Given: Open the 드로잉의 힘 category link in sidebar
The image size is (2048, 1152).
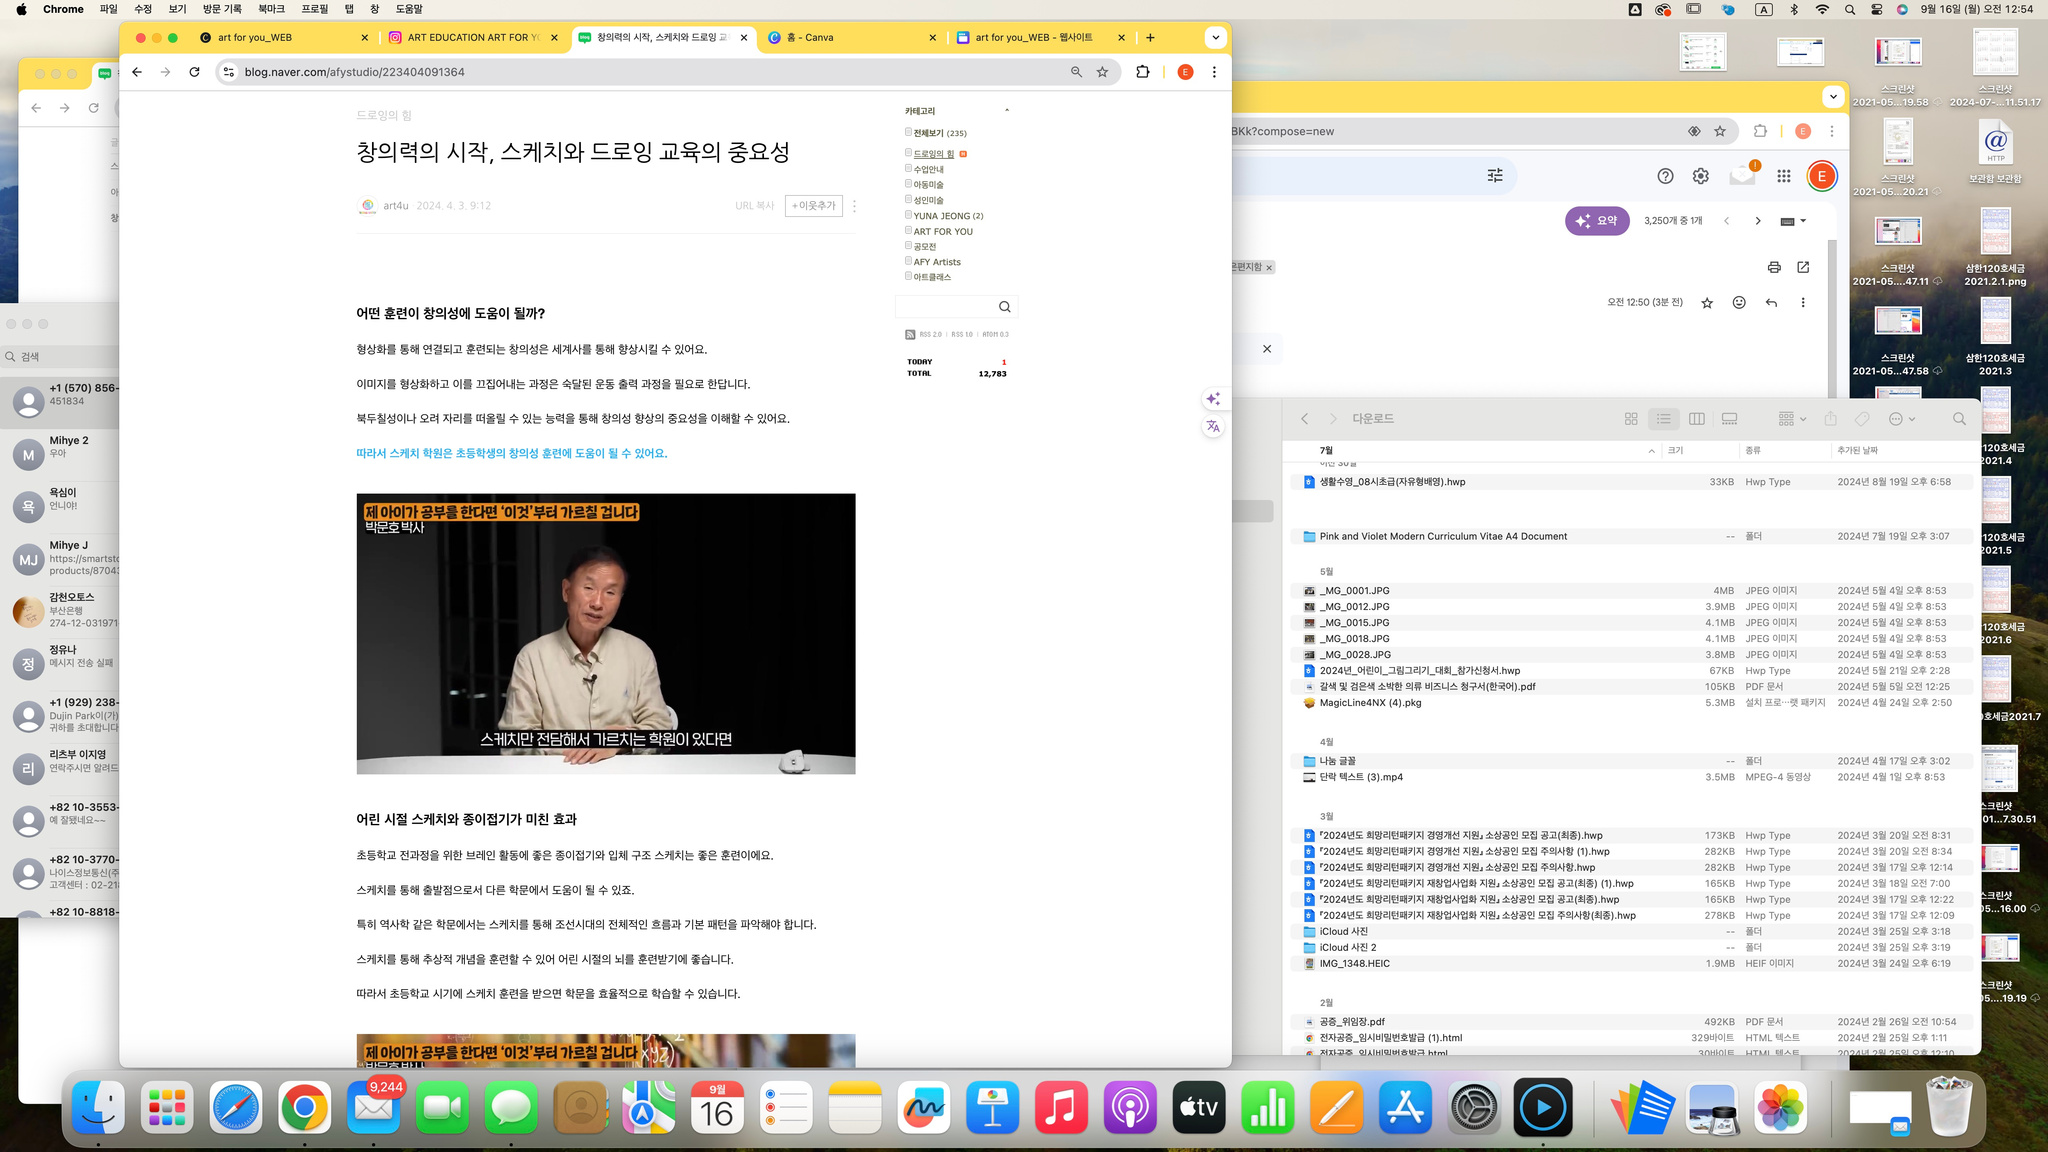Looking at the screenshot, I should pyautogui.click(x=933, y=154).
